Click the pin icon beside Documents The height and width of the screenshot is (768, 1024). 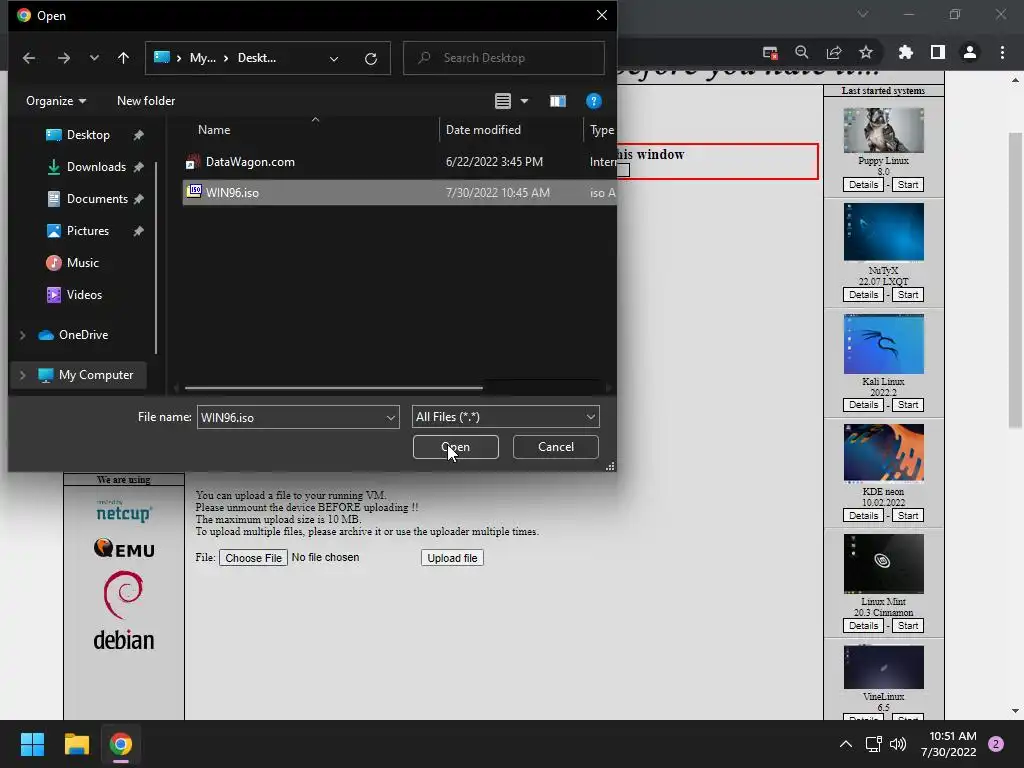coord(138,199)
